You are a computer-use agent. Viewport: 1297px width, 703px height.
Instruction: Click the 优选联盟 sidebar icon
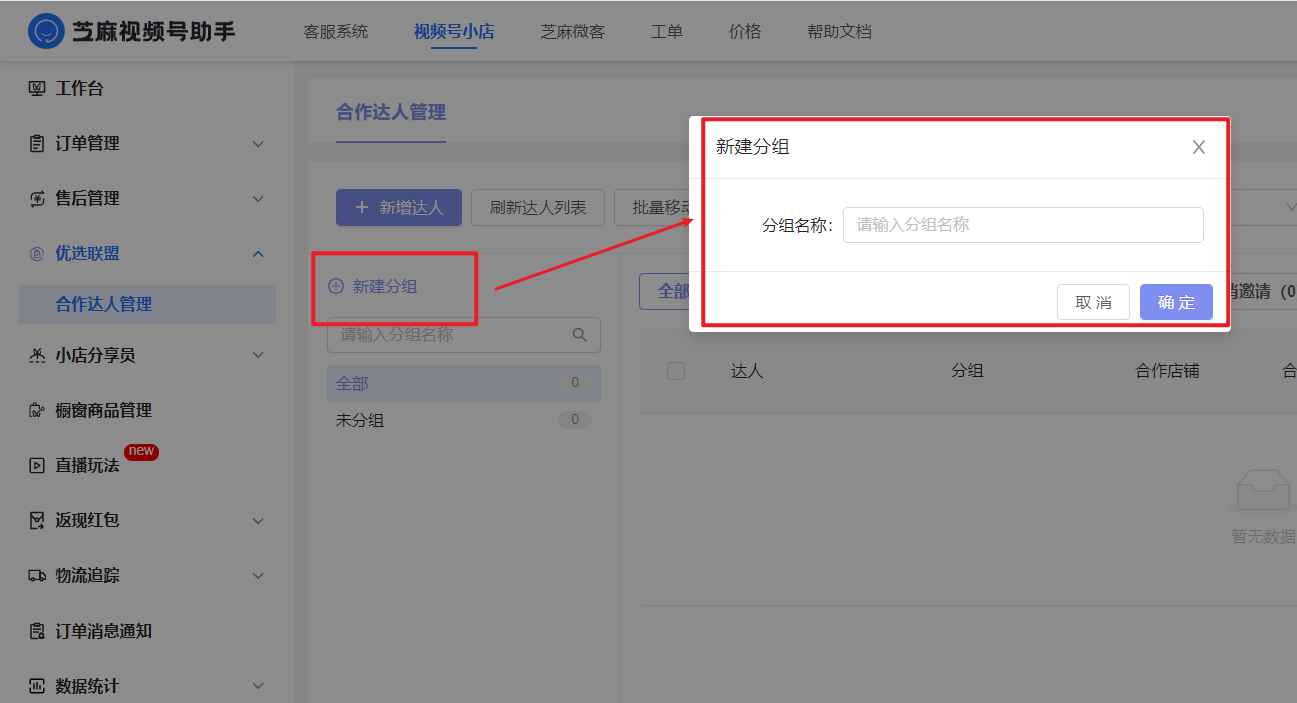[37, 254]
